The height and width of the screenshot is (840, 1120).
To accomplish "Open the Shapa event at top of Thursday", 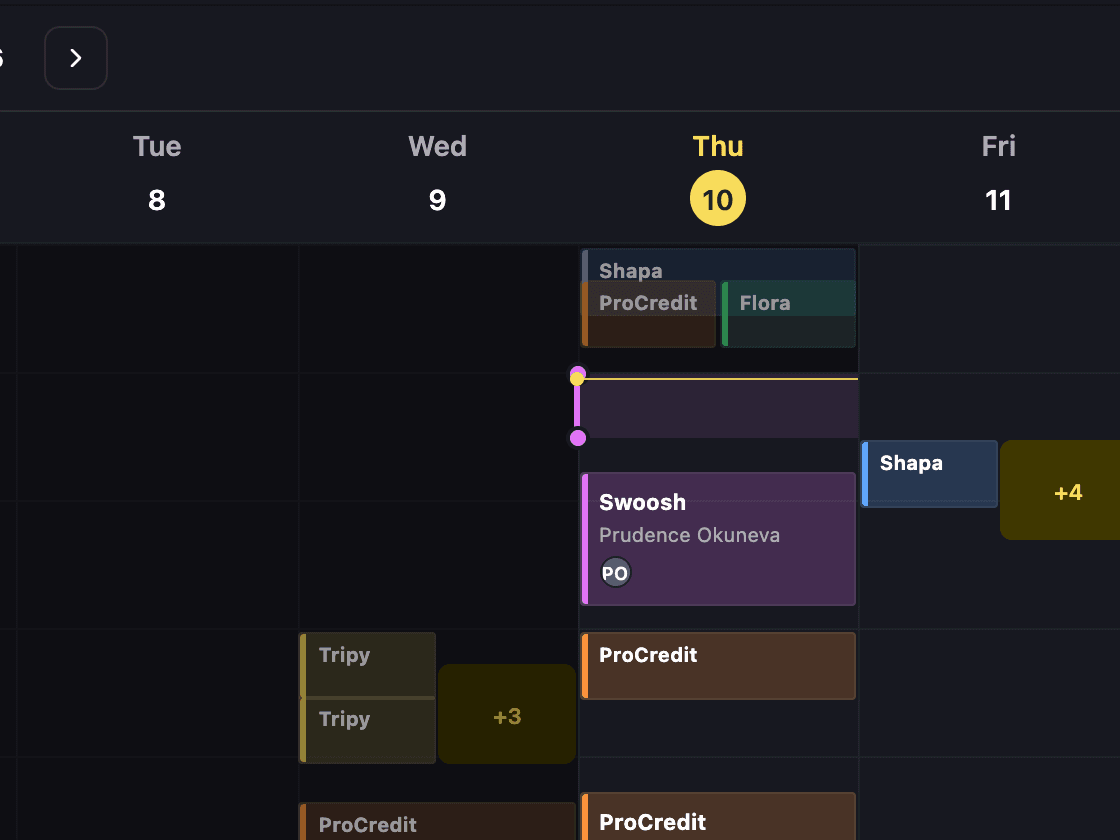I will (718, 264).
